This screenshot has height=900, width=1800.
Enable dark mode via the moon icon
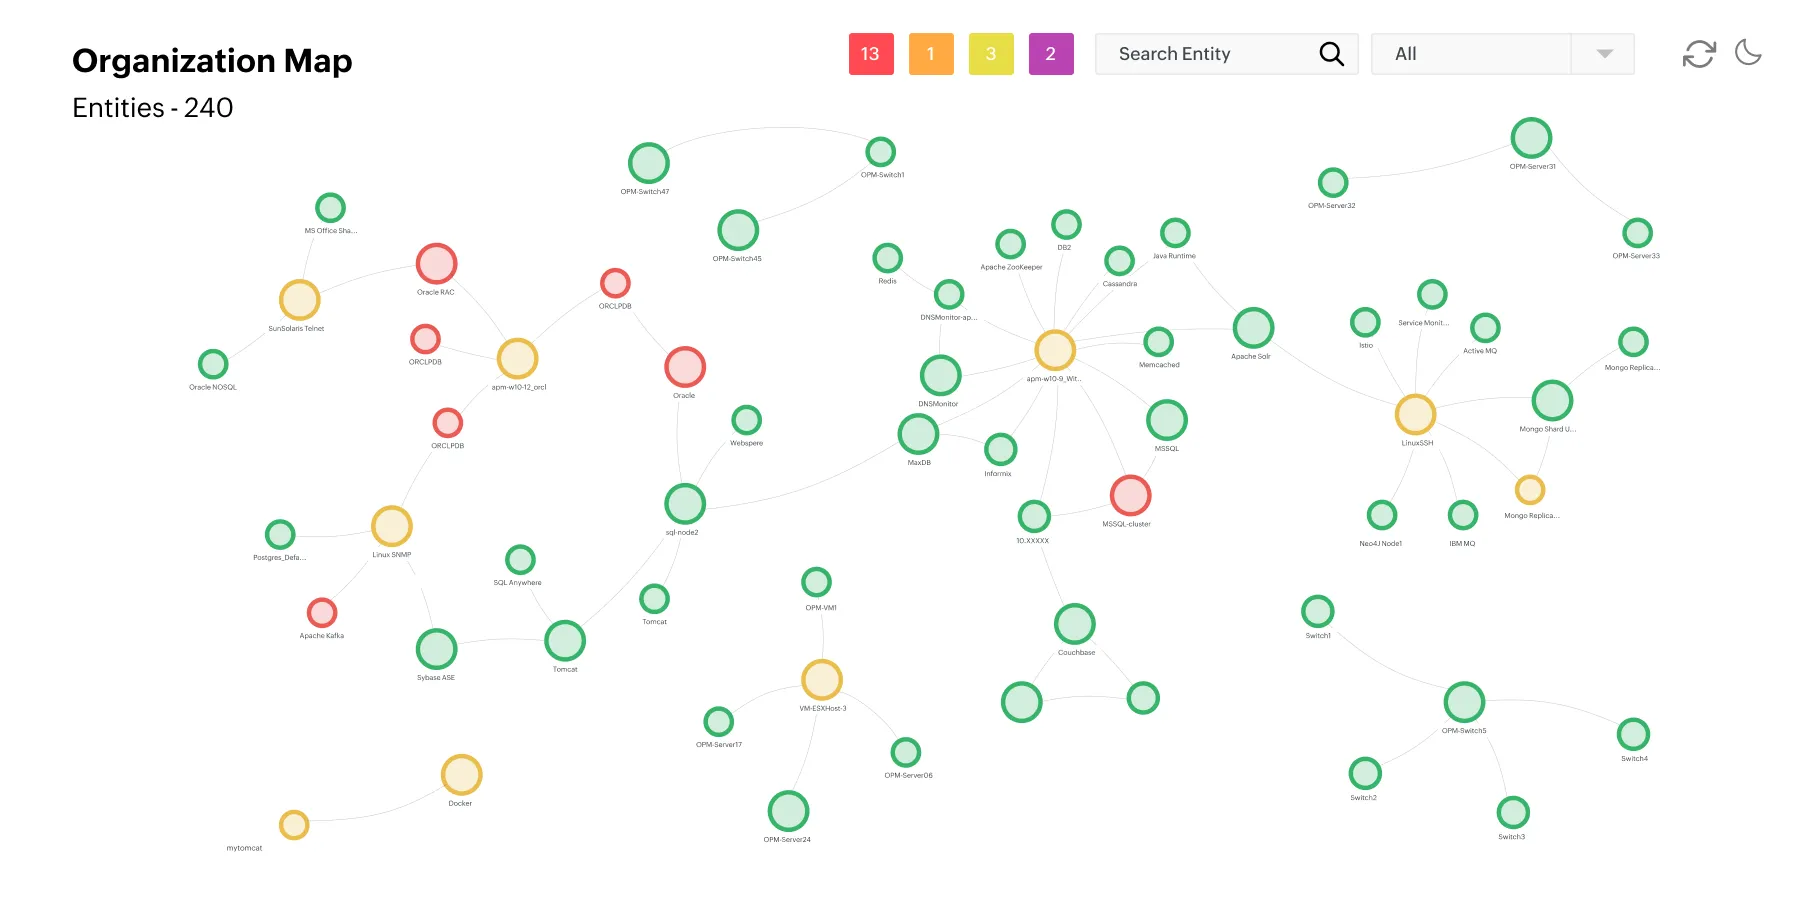pos(1748,53)
